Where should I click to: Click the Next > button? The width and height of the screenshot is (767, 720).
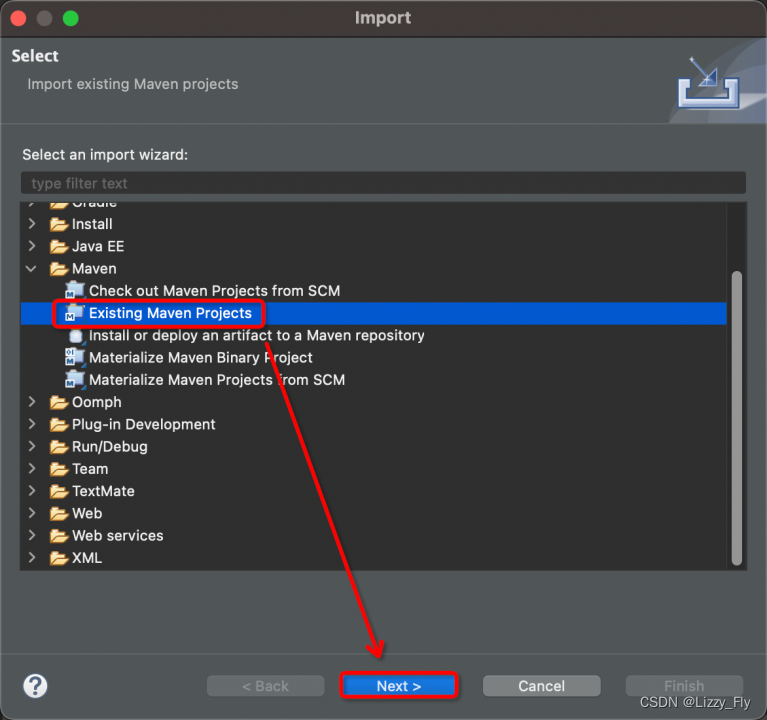399,686
